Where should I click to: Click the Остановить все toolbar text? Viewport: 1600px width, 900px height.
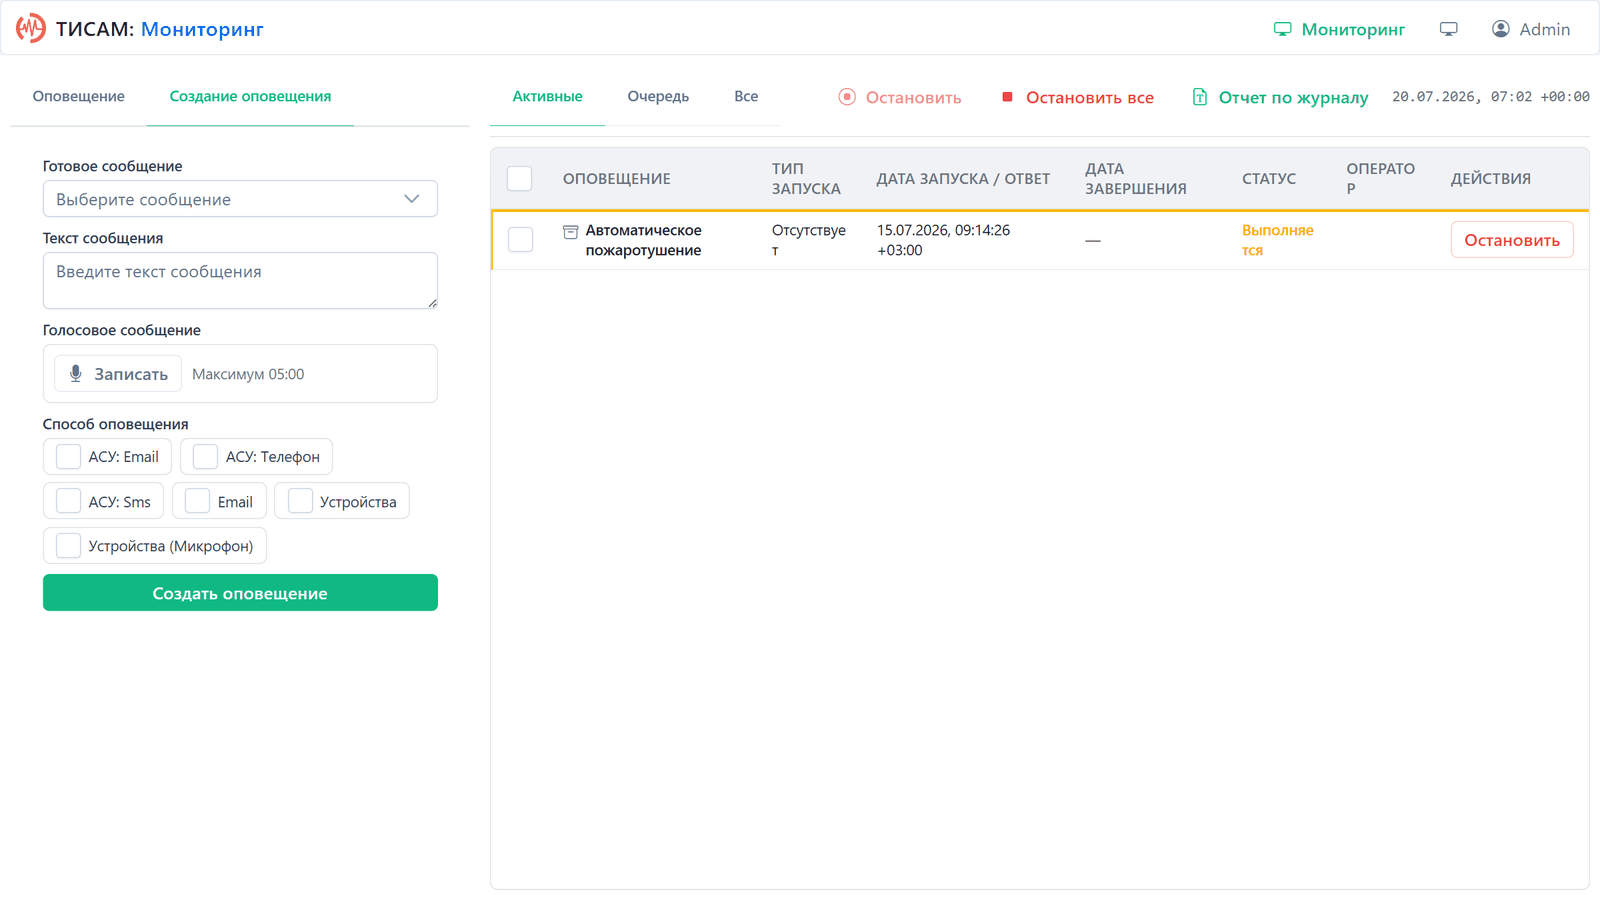(1090, 97)
